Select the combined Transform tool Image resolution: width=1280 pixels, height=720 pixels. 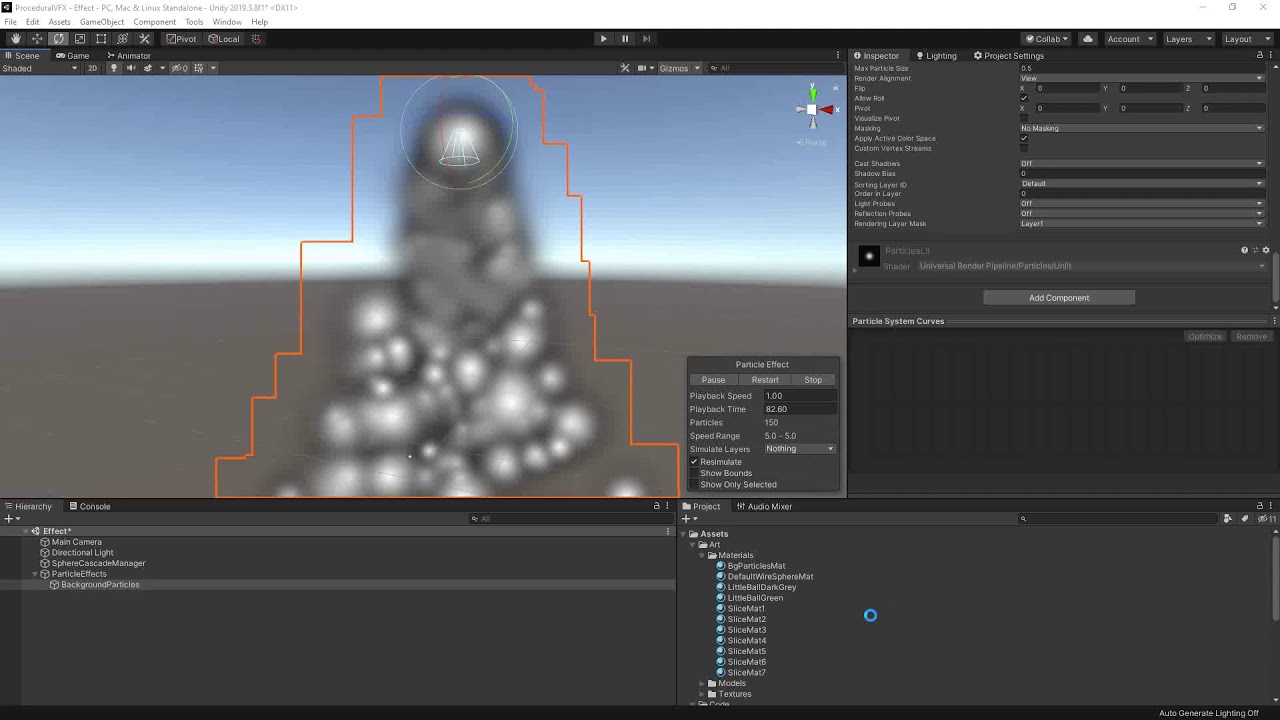click(x=122, y=39)
